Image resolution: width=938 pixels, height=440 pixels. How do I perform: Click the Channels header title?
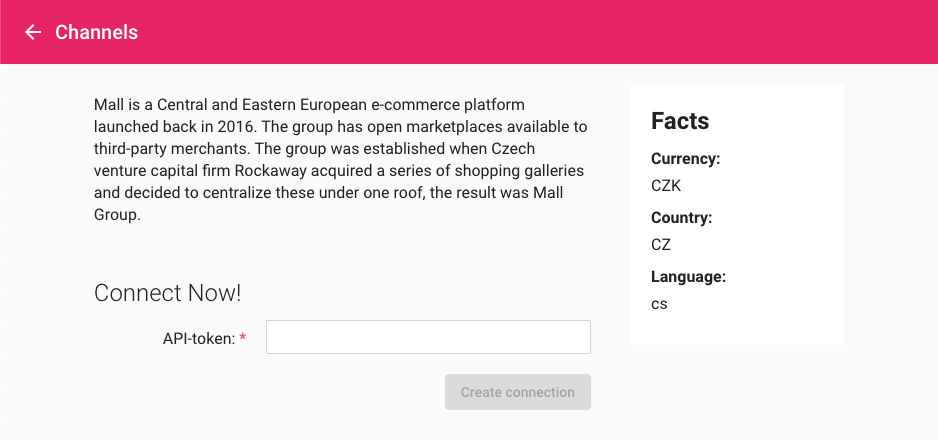click(96, 32)
